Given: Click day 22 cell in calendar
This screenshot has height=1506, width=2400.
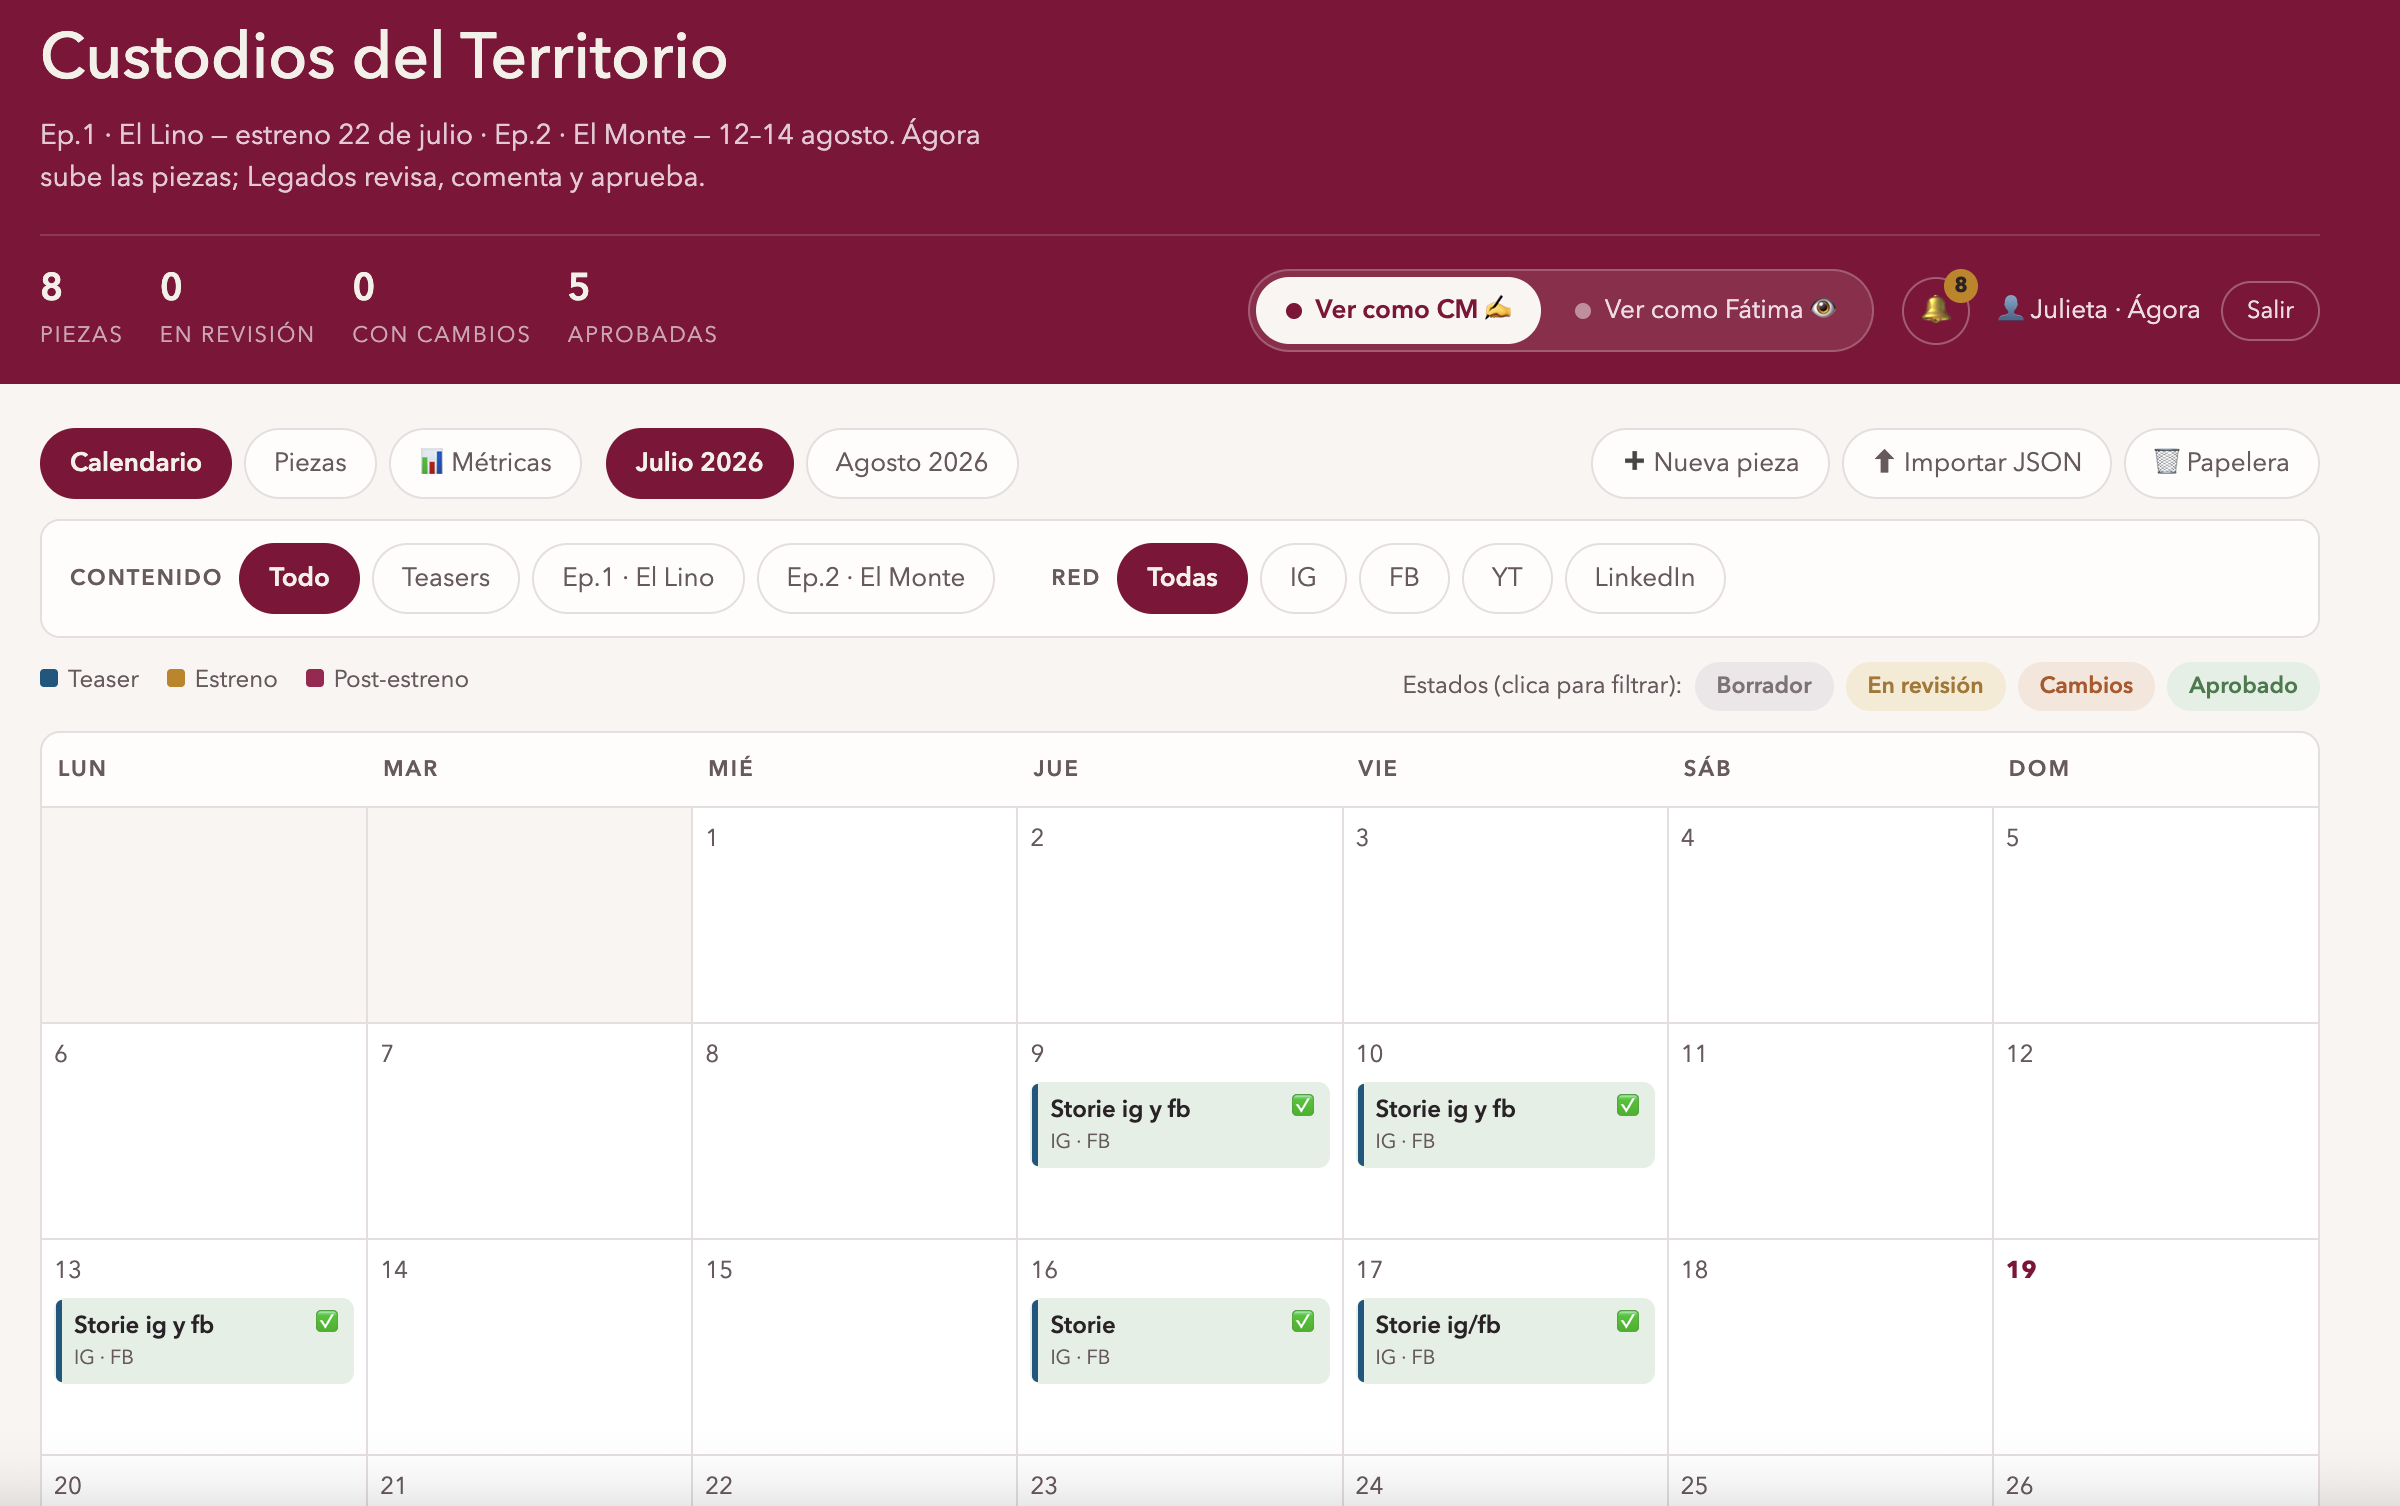Looking at the screenshot, I should click(x=854, y=1481).
